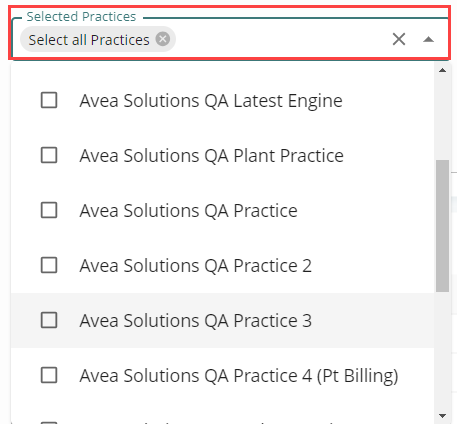
Task: Click the list scrollbar up arrow
Action: (443, 70)
